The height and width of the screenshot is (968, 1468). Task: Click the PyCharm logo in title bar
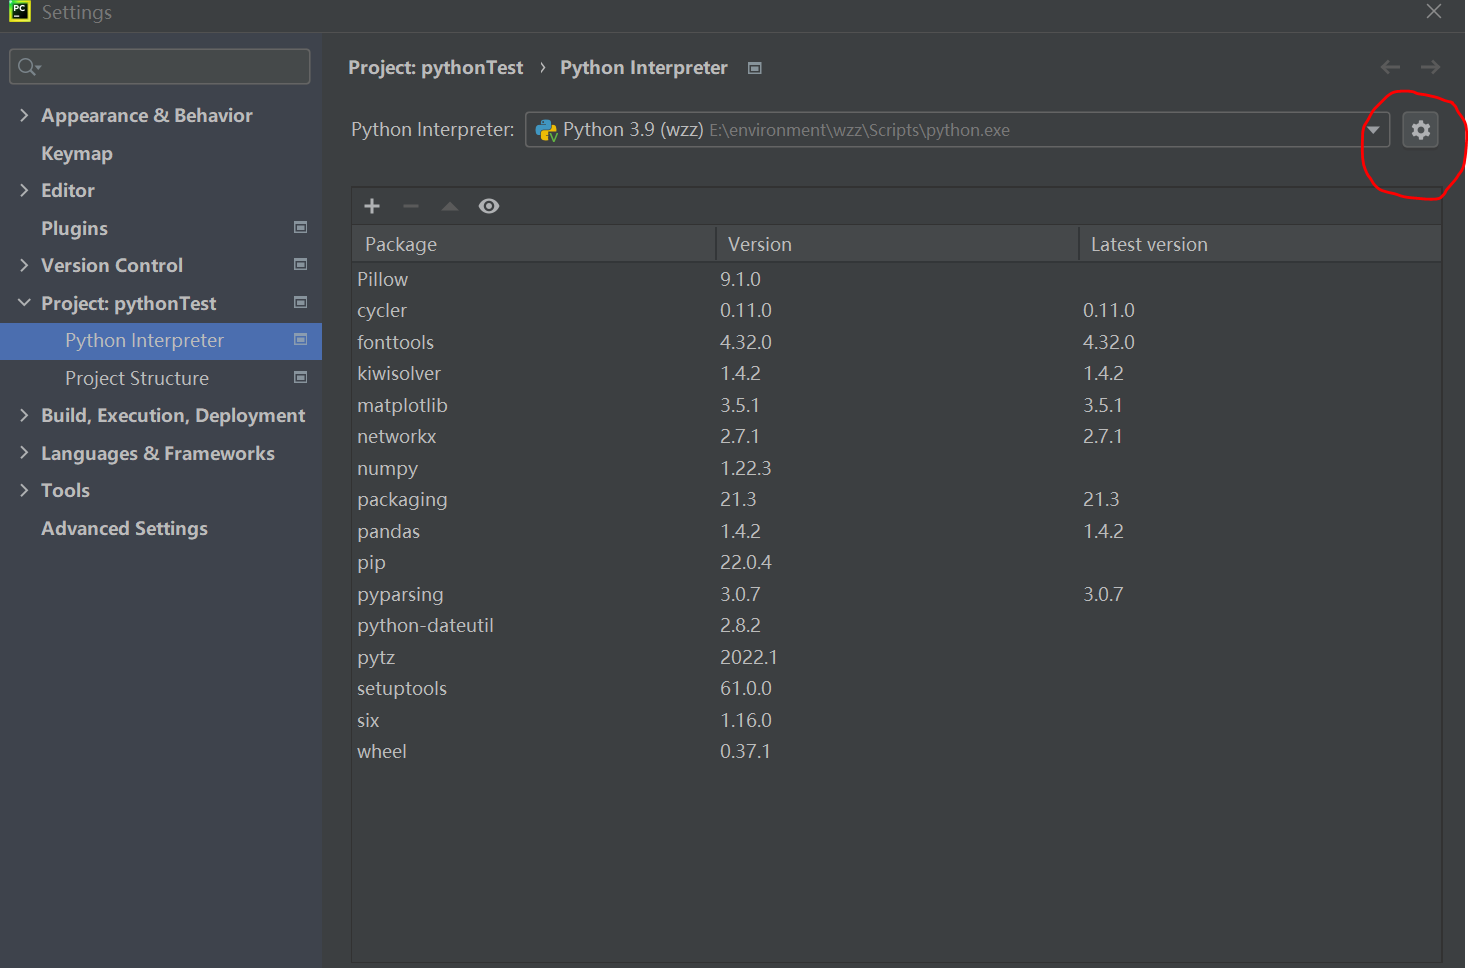(20, 11)
